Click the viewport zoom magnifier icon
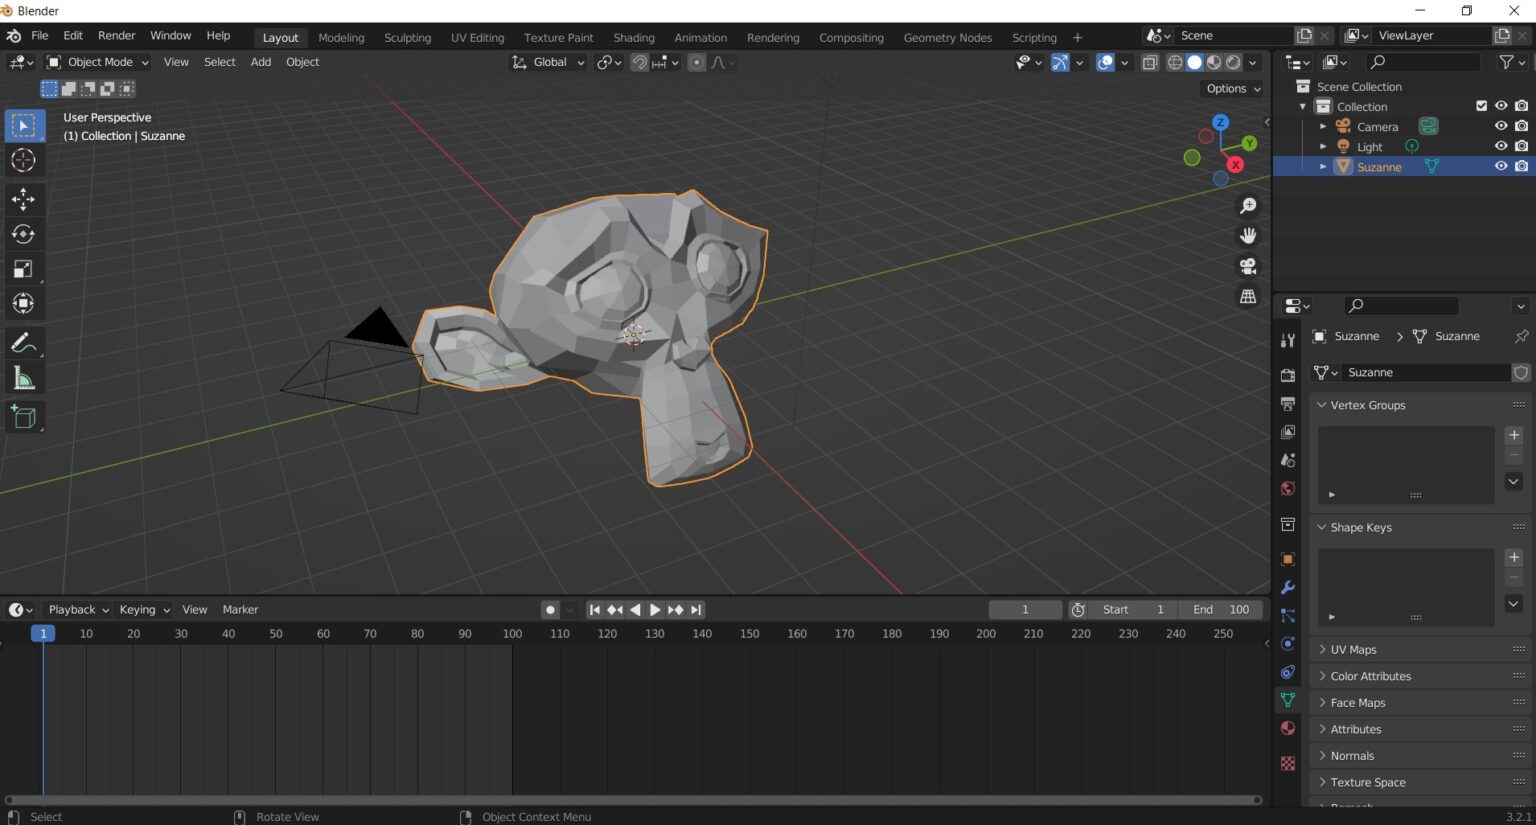Viewport: 1536px width, 825px height. (x=1248, y=206)
